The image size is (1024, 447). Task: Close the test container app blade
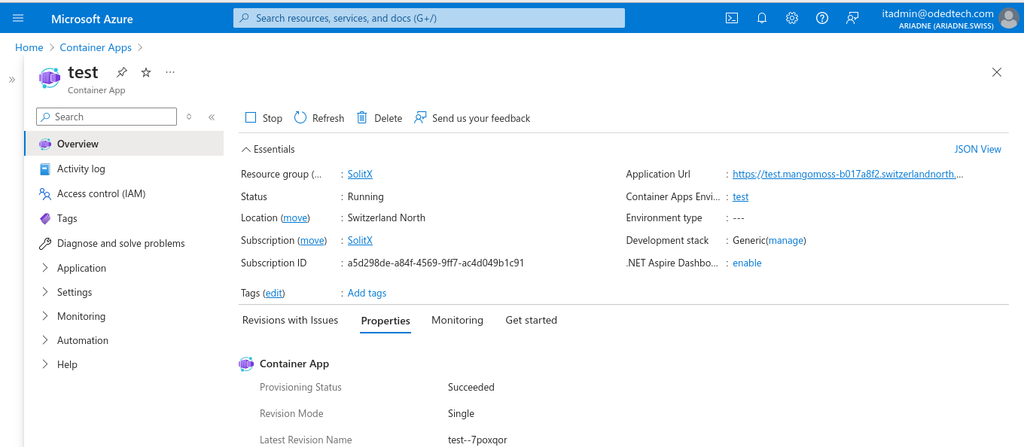[997, 73]
